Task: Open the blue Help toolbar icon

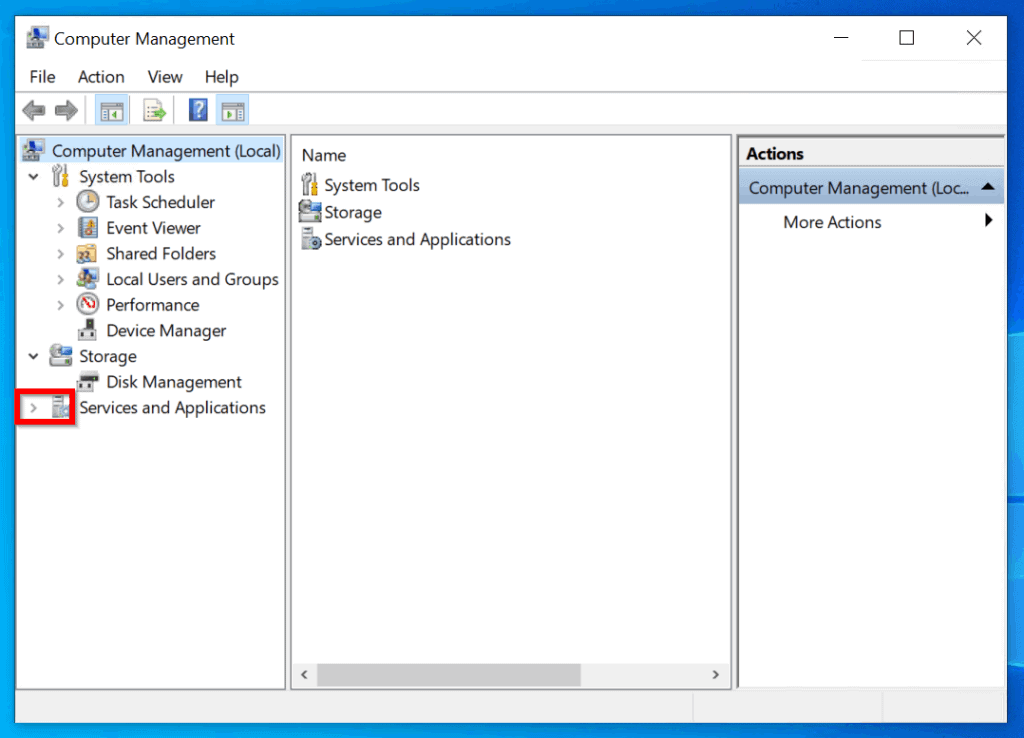Action: 198,110
